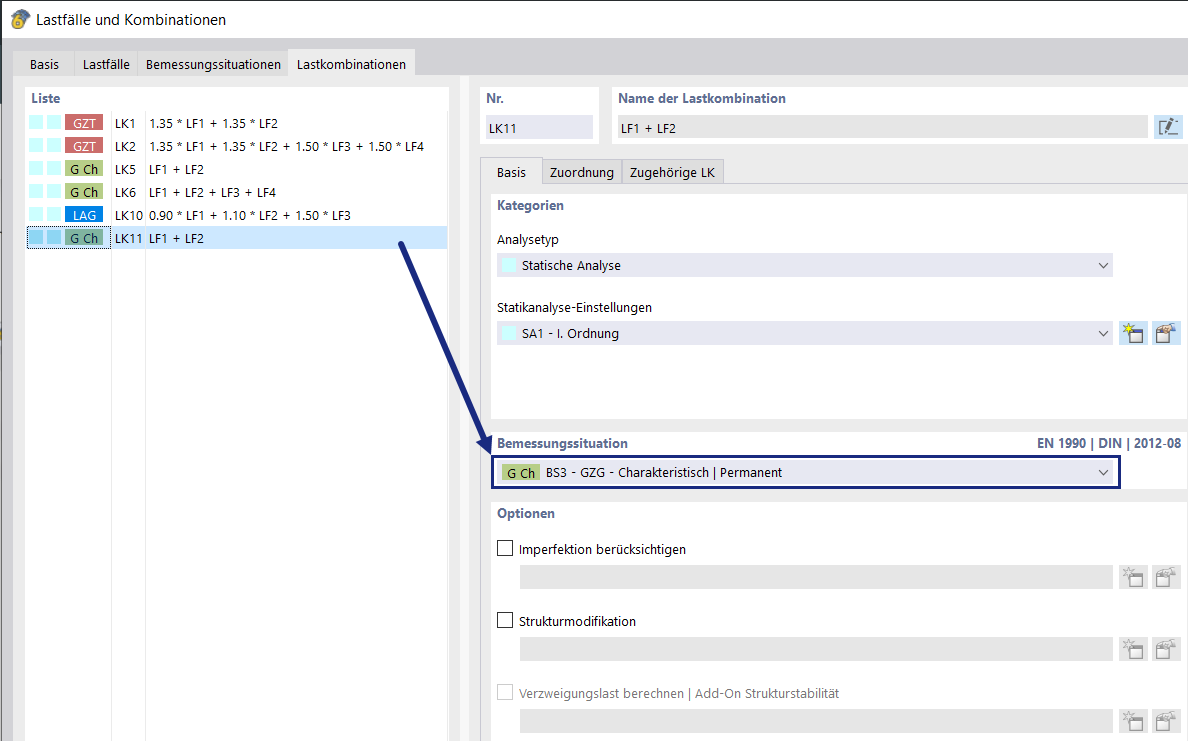The image size is (1188, 741).
Task: Switch to the Basis main tab
Action: click(x=45, y=64)
